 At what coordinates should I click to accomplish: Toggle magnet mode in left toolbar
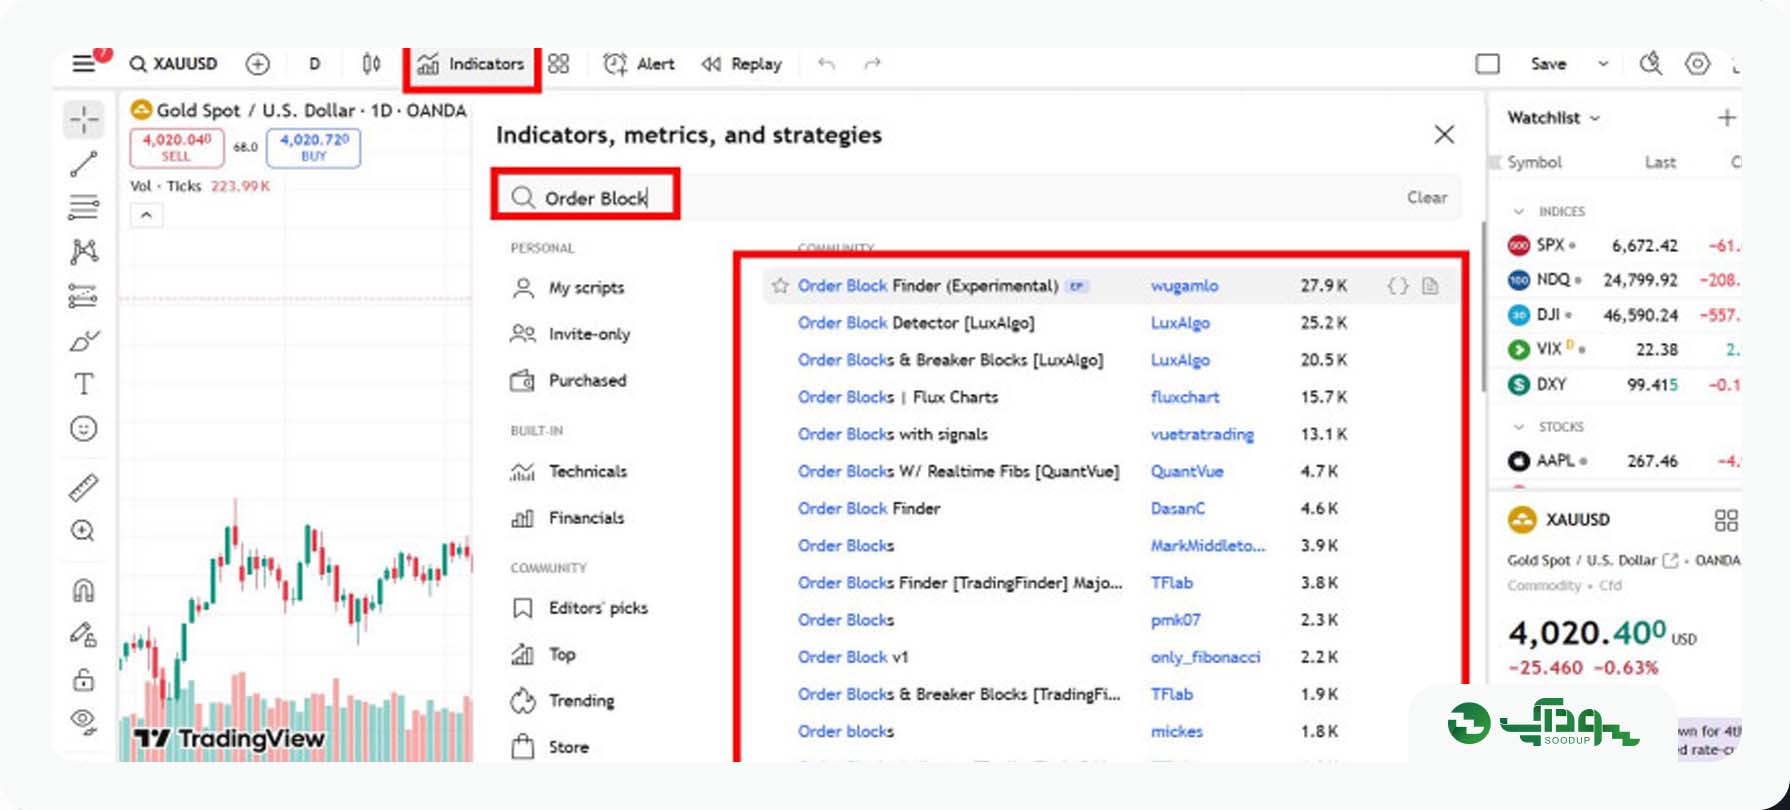point(84,590)
